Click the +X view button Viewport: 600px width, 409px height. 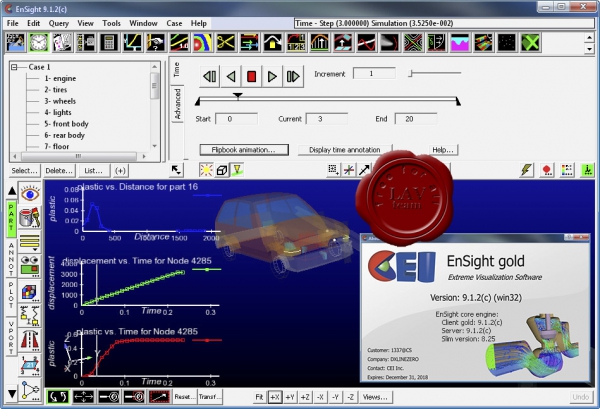pyautogui.click(x=275, y=397)
